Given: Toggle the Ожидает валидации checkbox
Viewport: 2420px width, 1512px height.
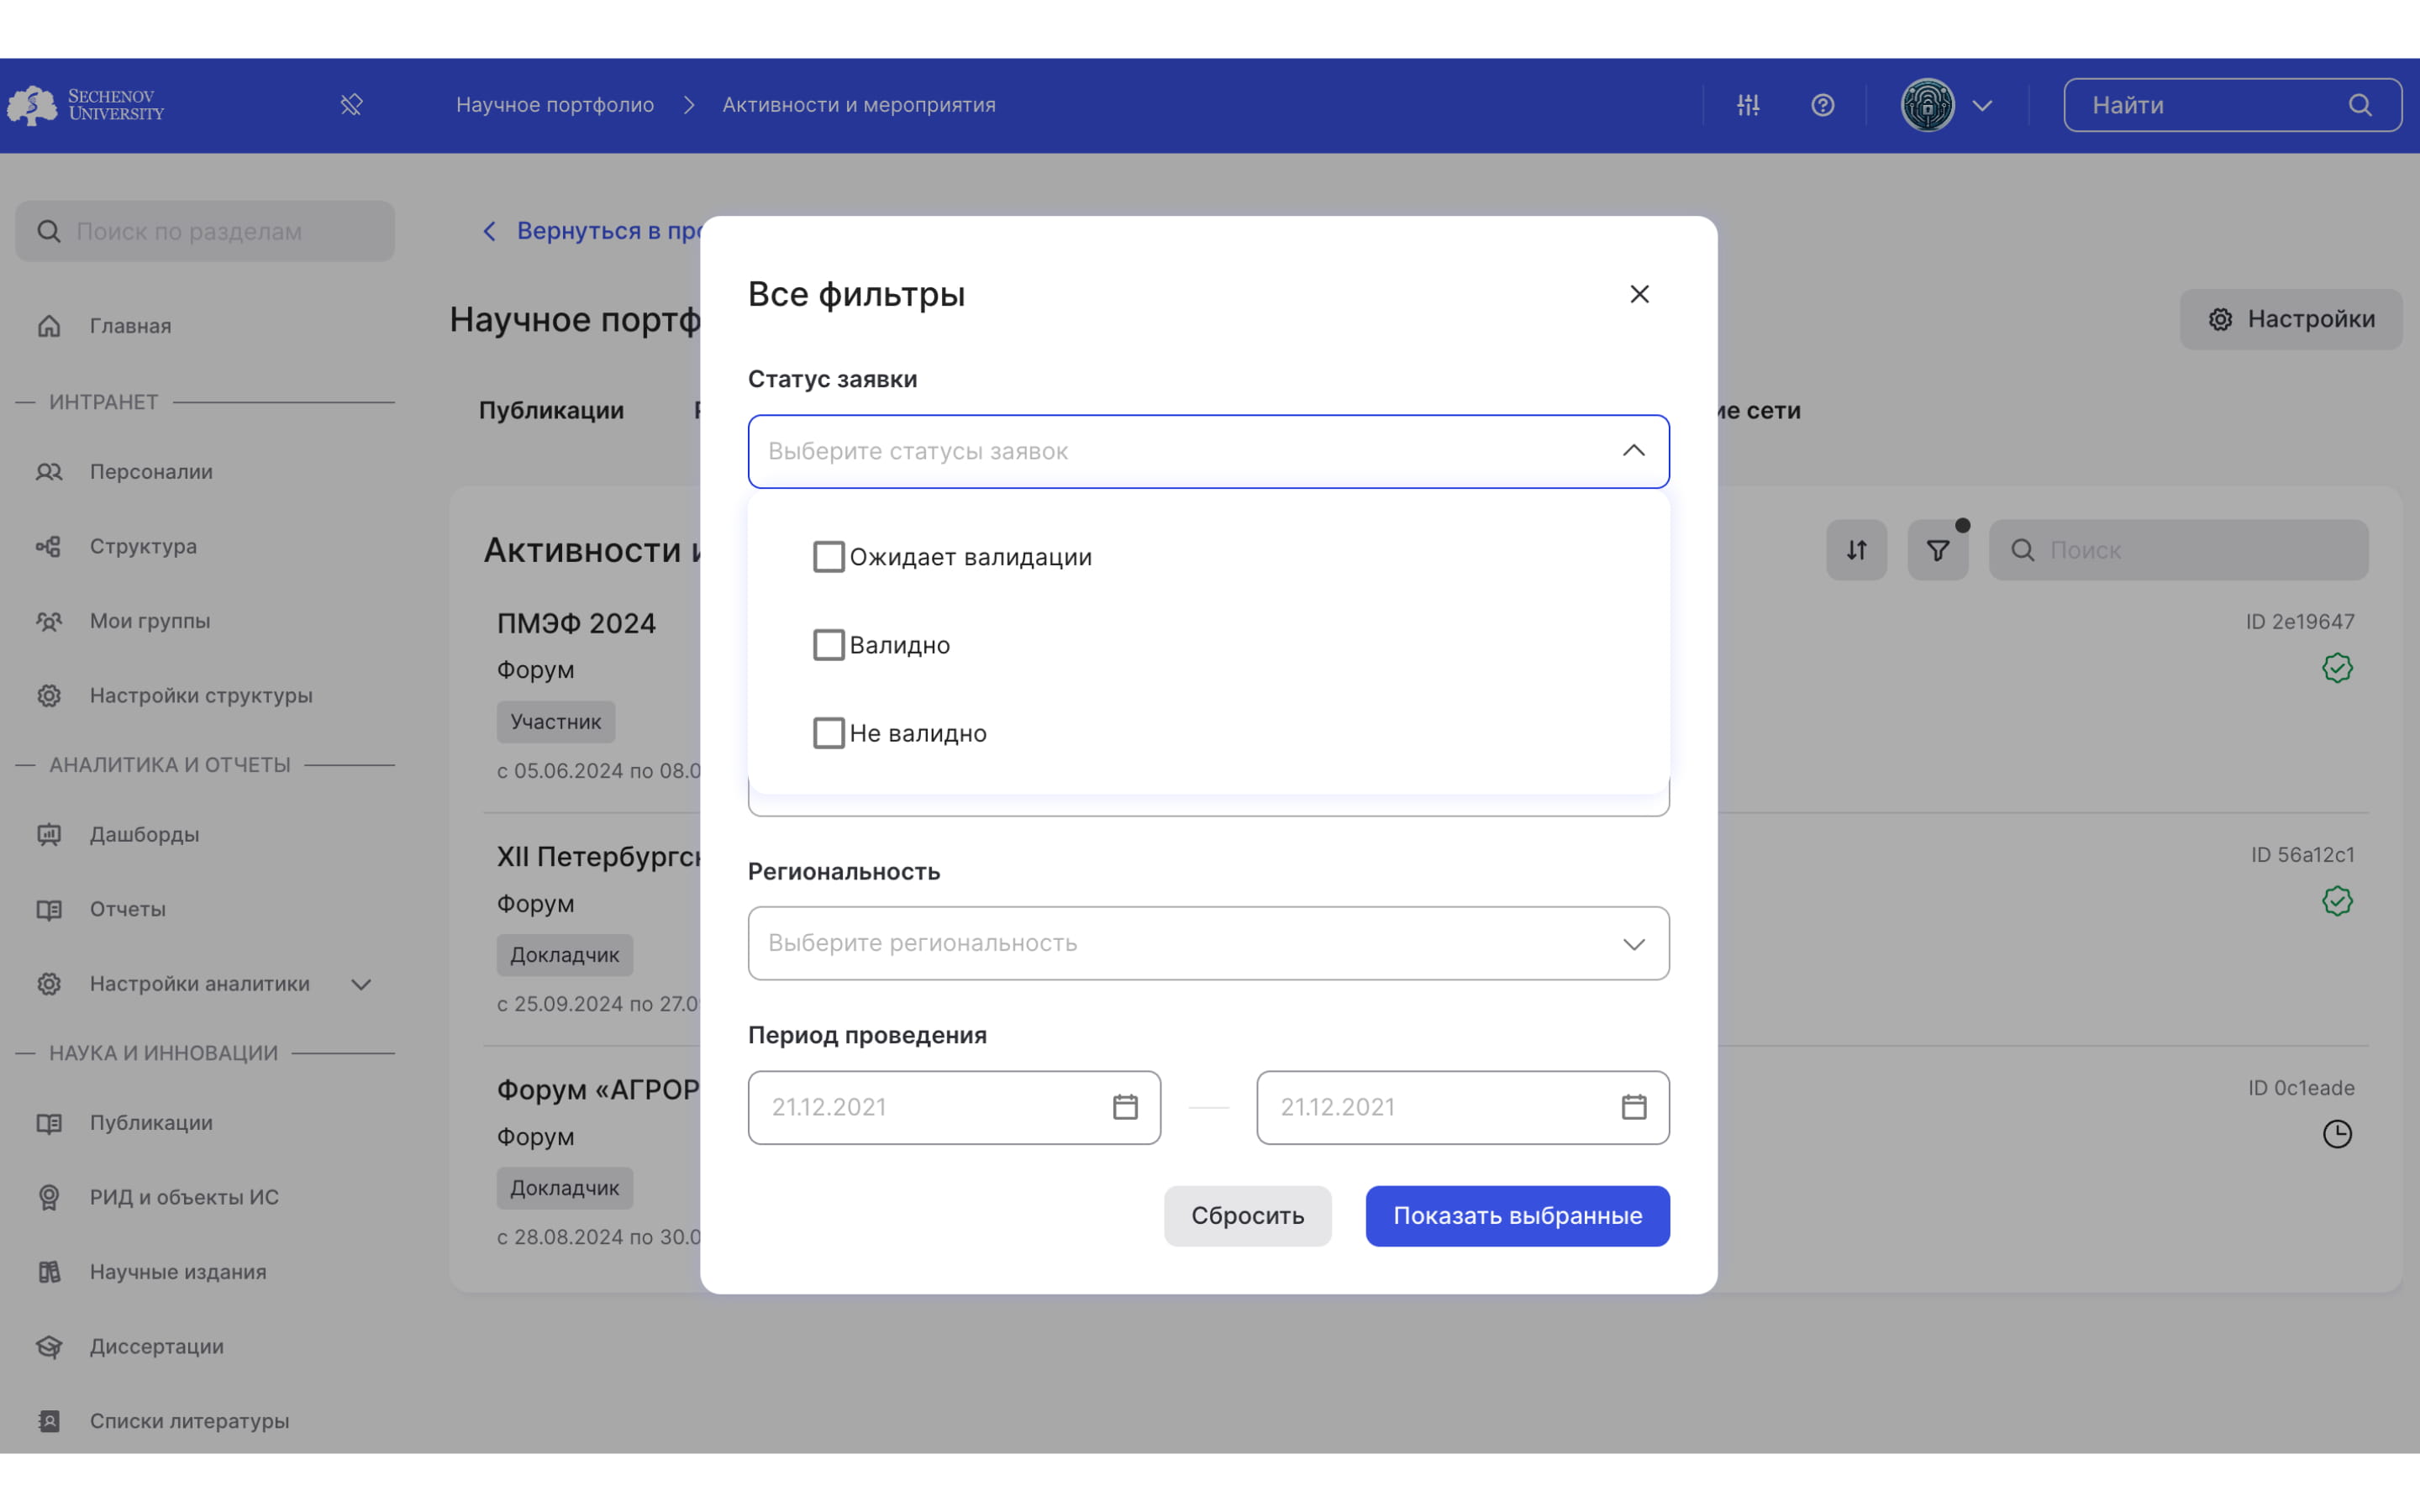Looking at the screenshot, I should pyautogui.click(x=828, y=558).
